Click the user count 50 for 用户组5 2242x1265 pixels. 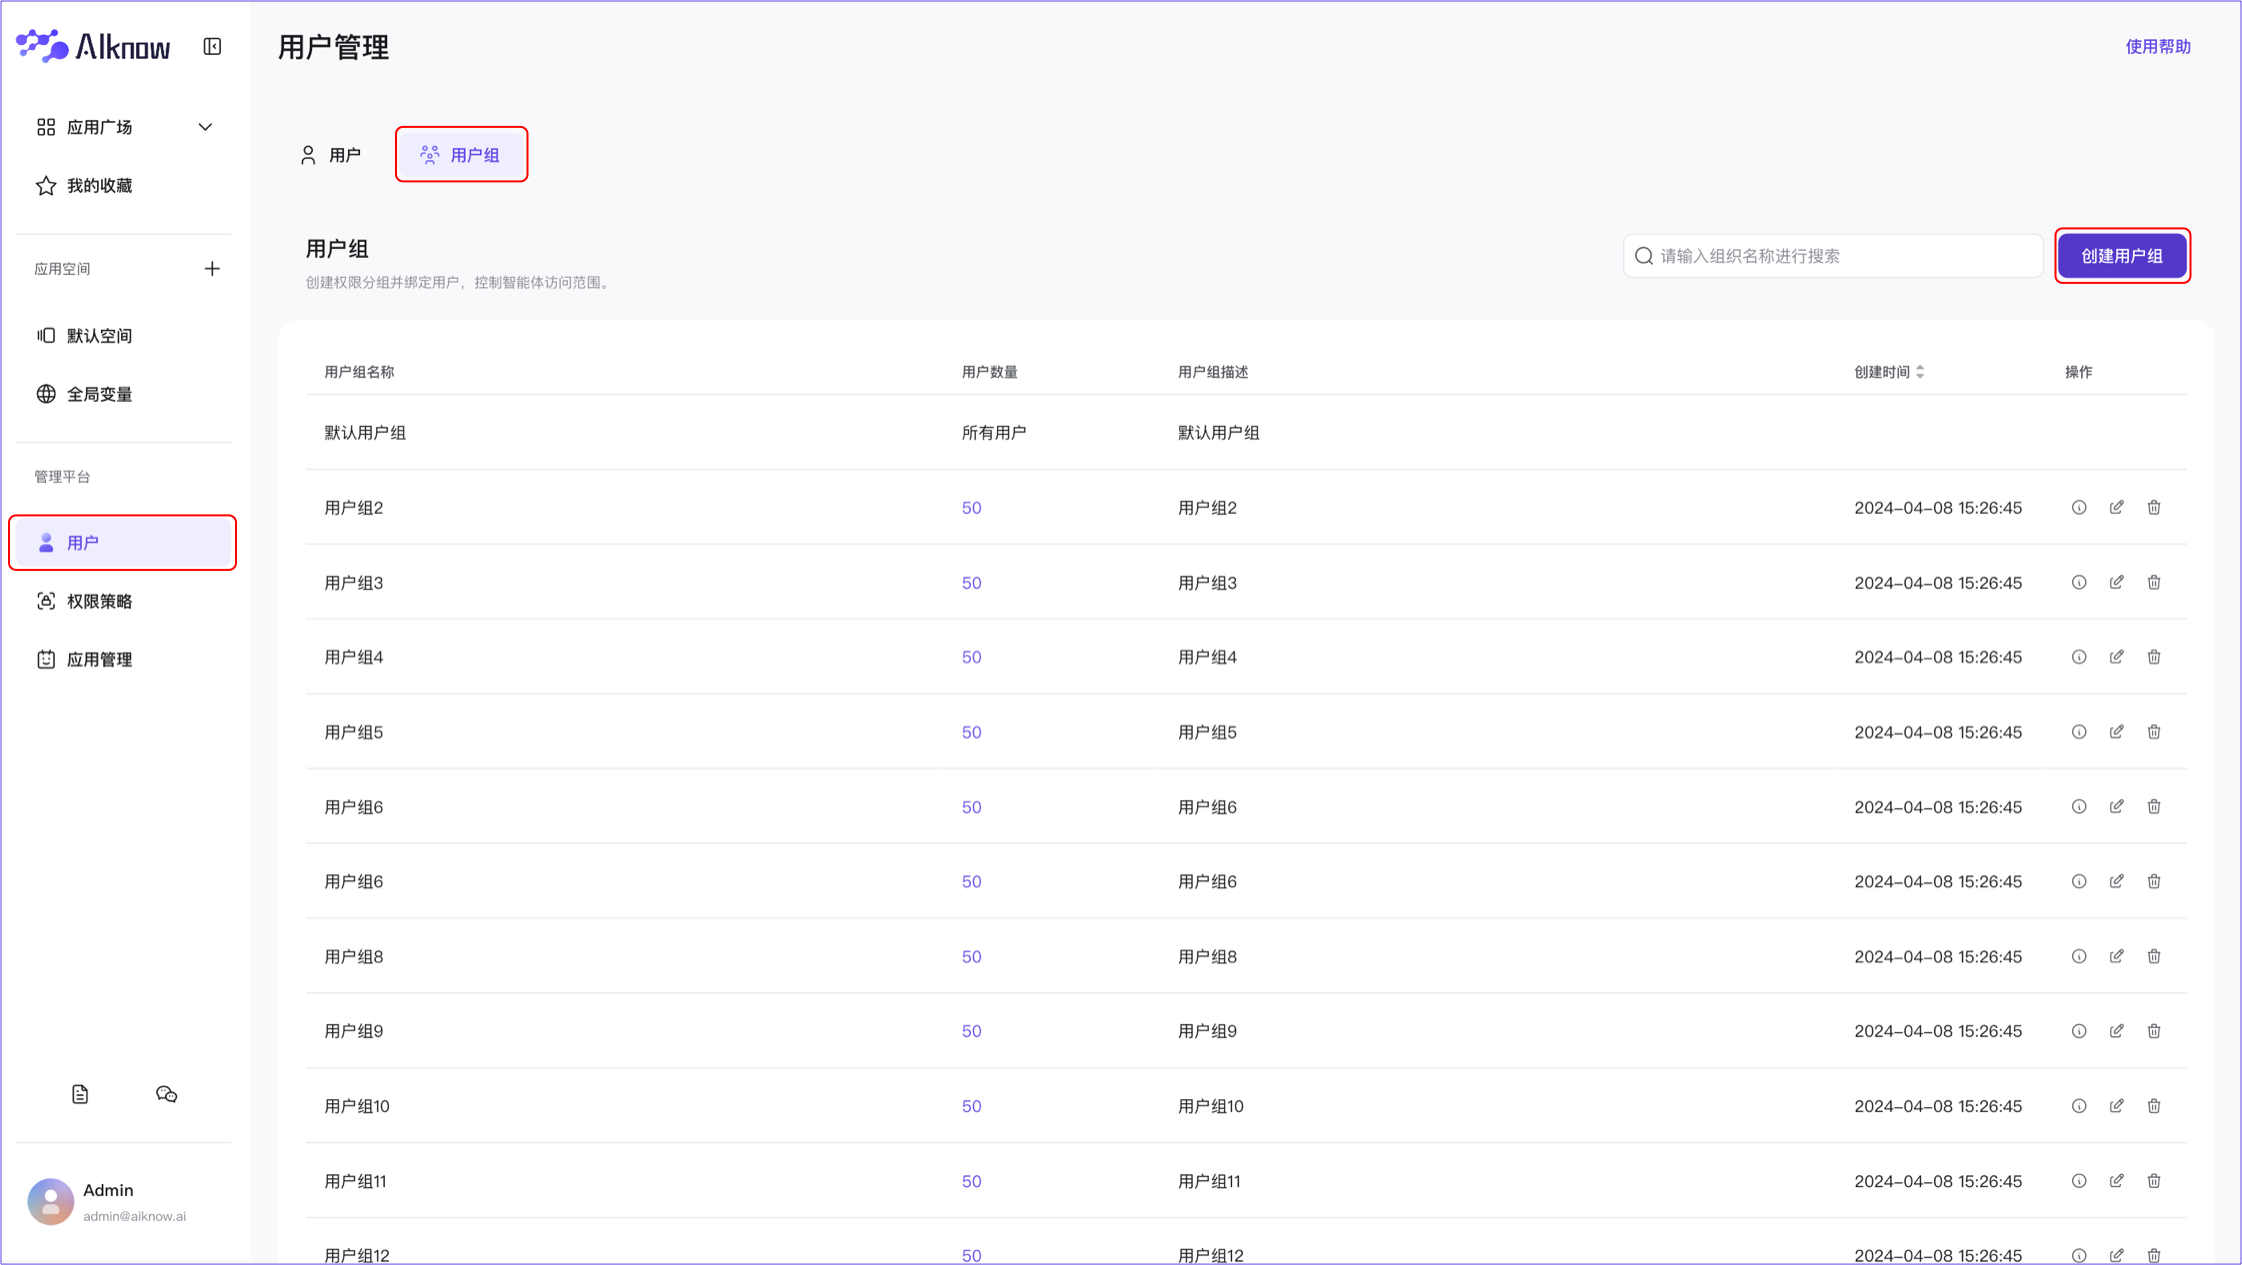tap(971, 732)
